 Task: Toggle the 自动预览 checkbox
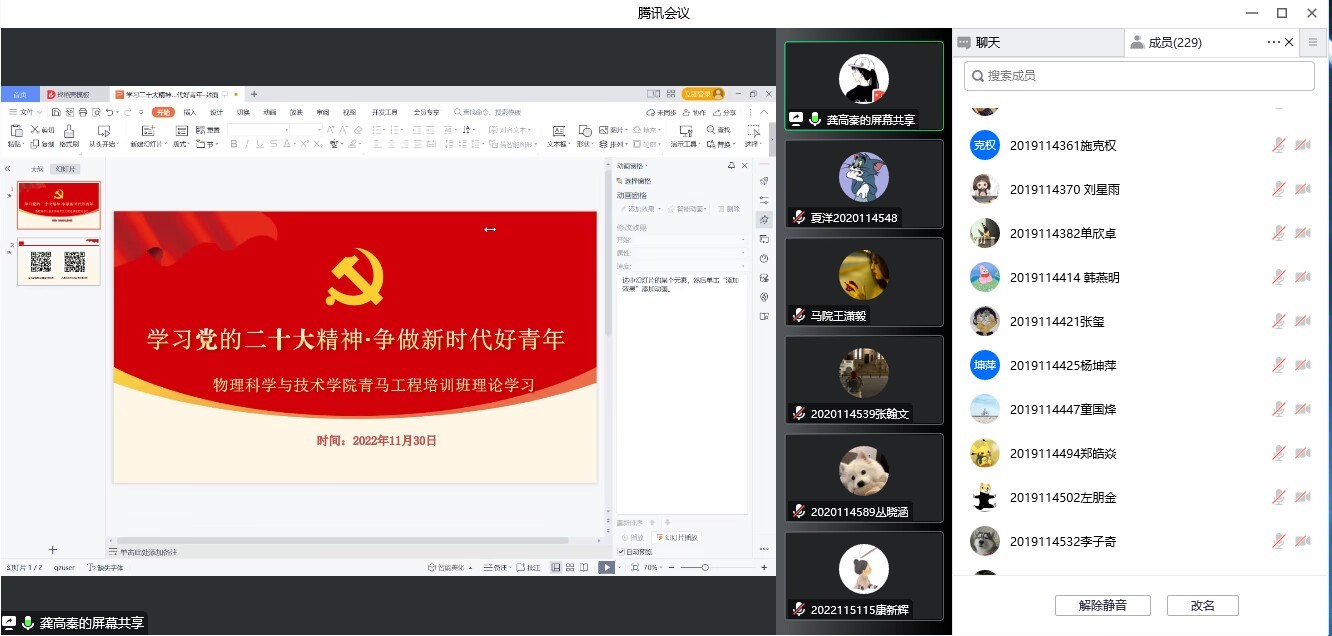click(621, 551)
